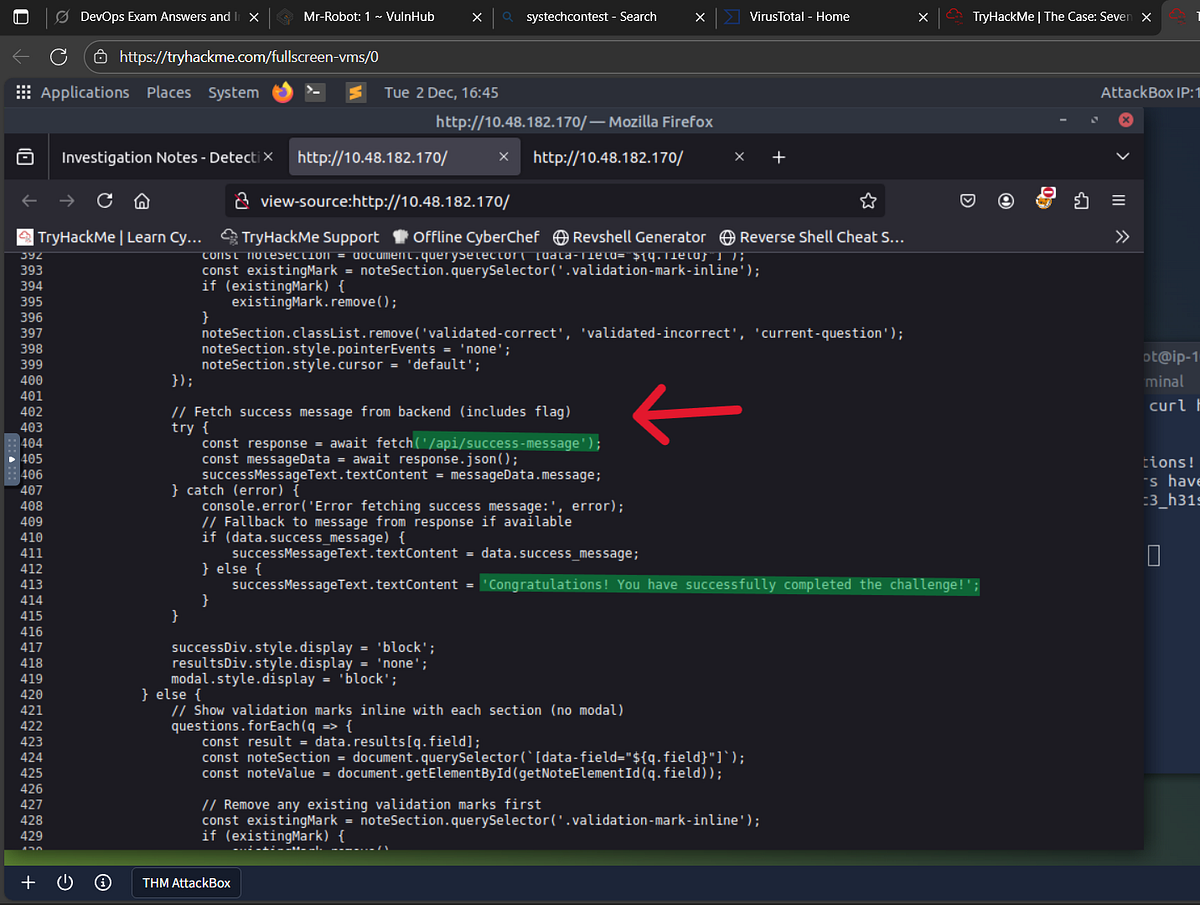Click inside the address bar

pos(550,200)
